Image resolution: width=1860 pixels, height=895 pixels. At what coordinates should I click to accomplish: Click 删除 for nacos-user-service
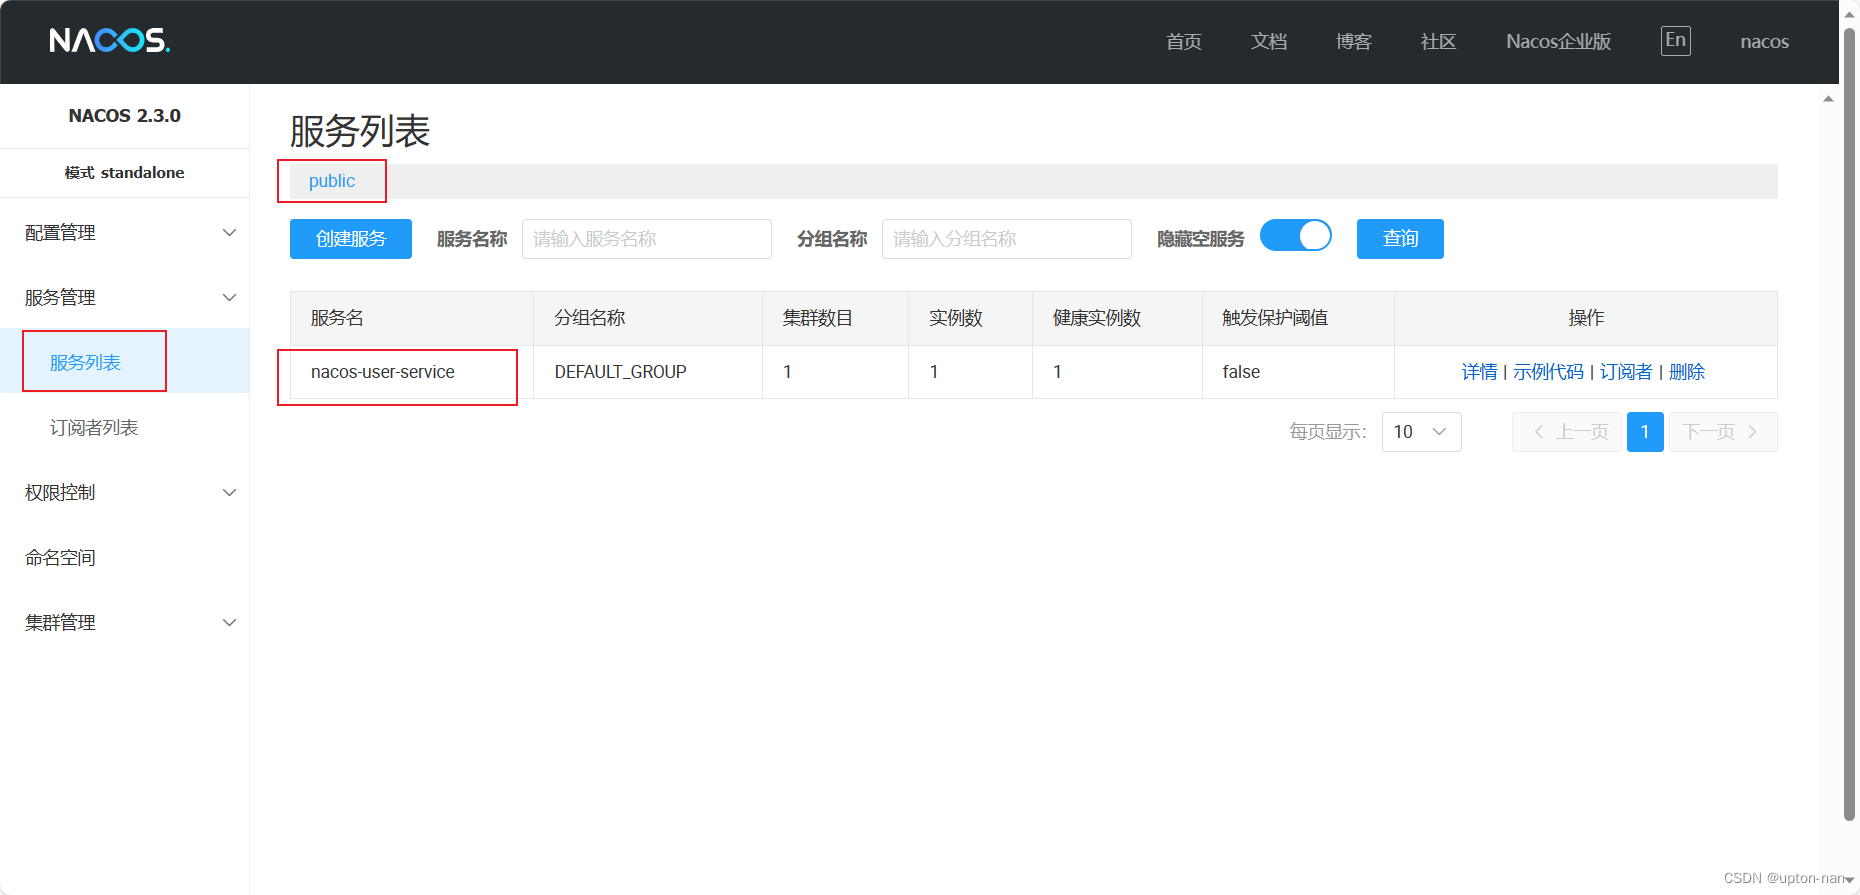pyautogui.click(x=1687, y=372)
